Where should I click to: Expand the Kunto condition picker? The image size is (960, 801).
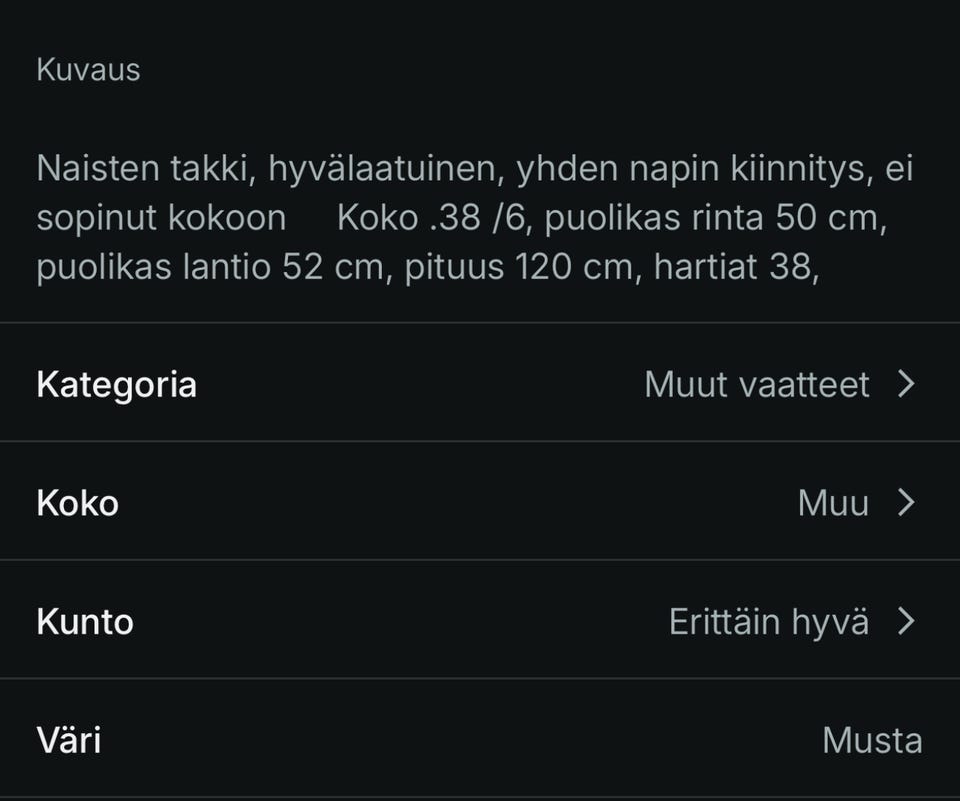coord(480,621)
